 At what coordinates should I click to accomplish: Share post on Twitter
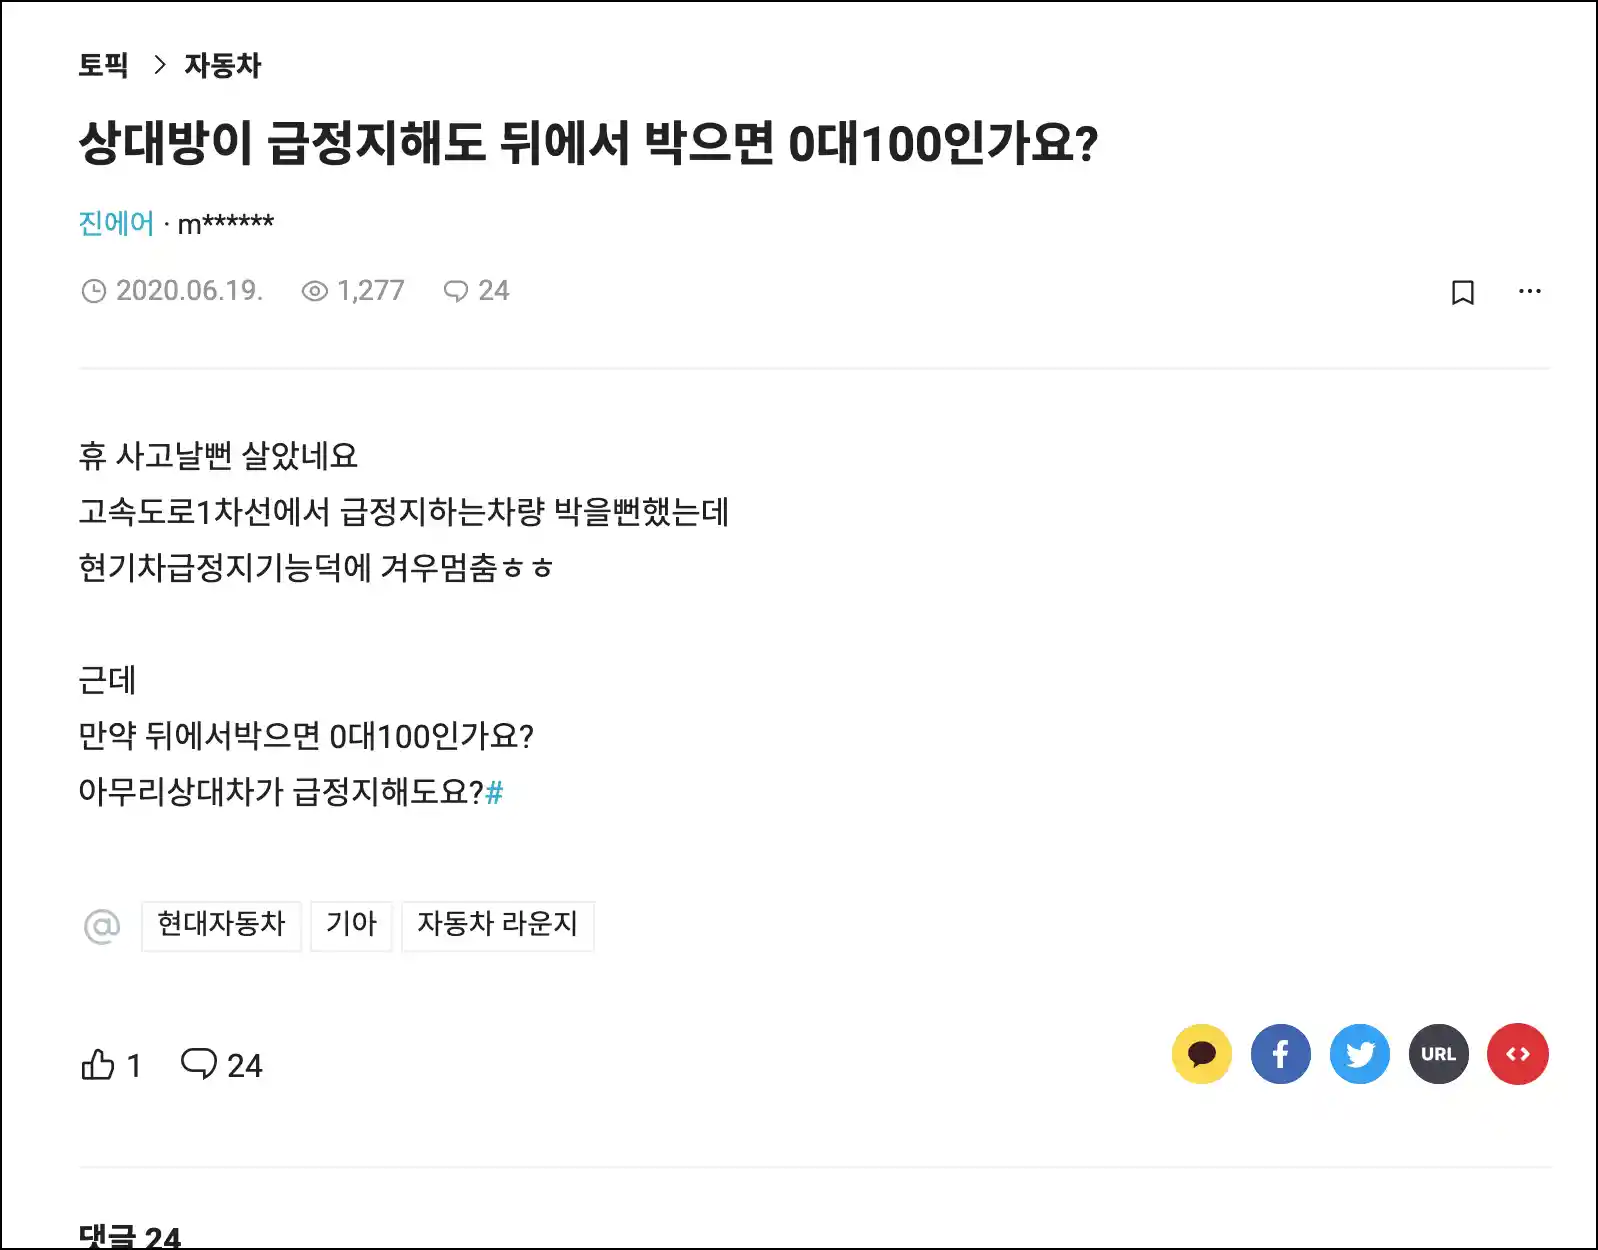tap(1359, 1054)
